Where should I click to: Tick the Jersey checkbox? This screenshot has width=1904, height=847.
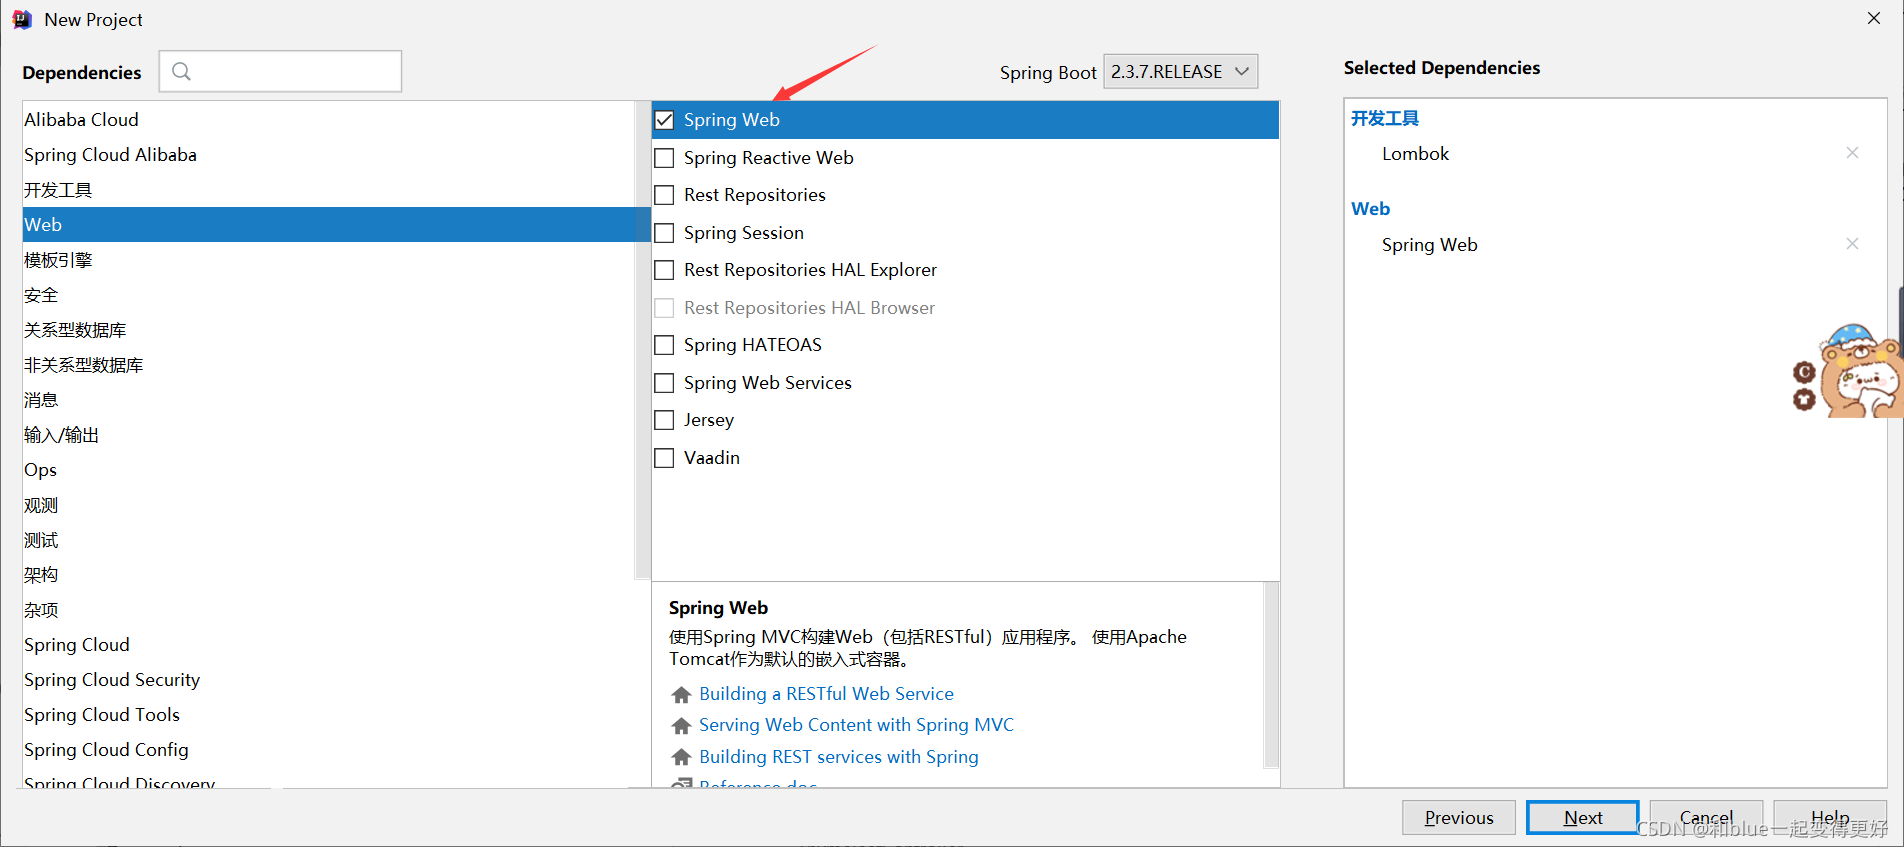point(664,420)
